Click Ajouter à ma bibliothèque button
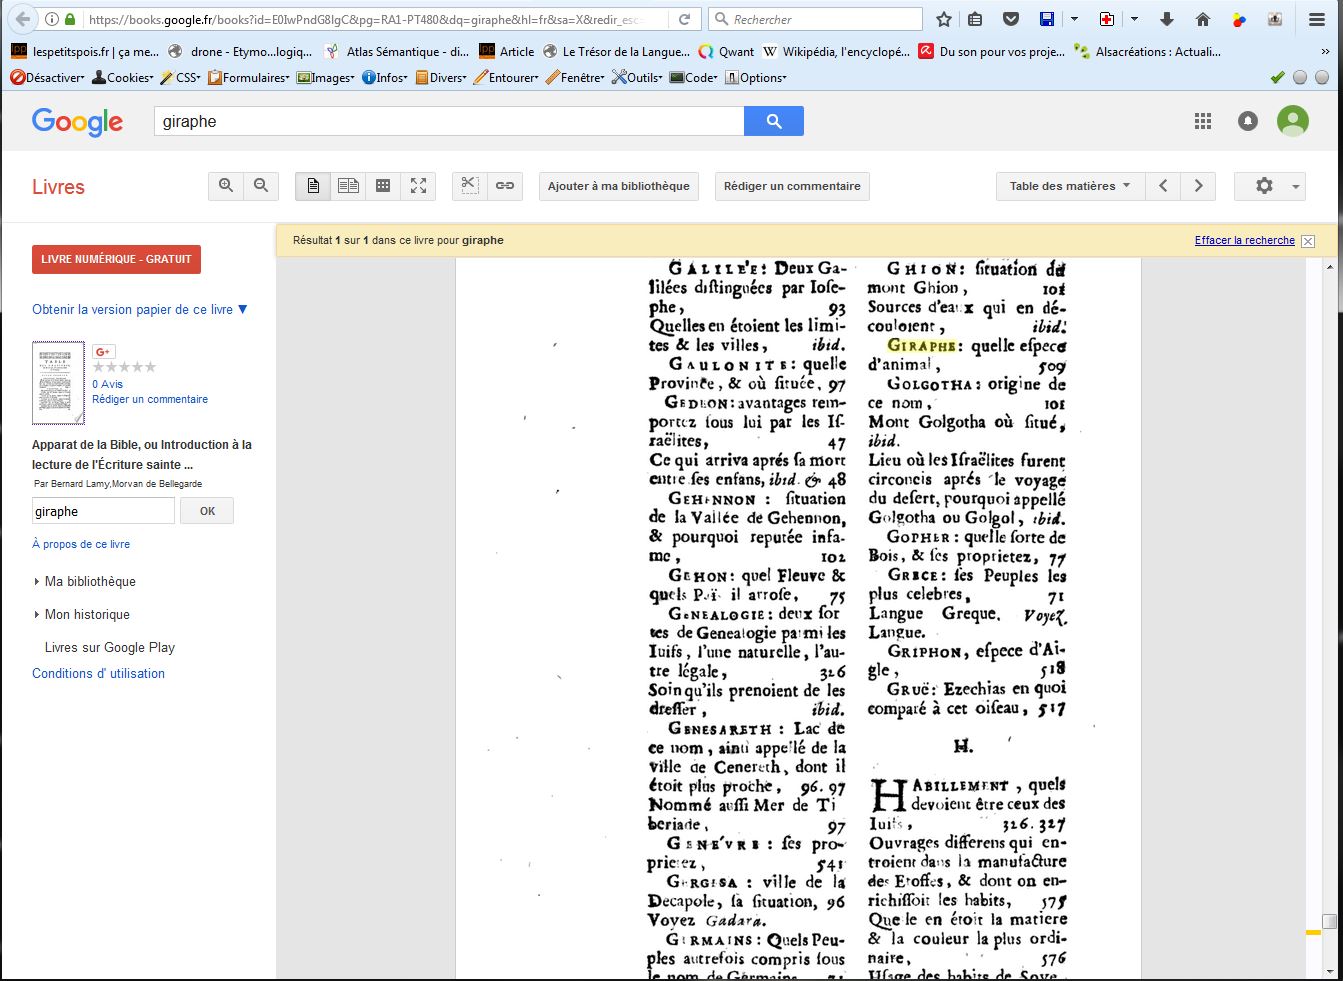 click(x=618, y=186)
